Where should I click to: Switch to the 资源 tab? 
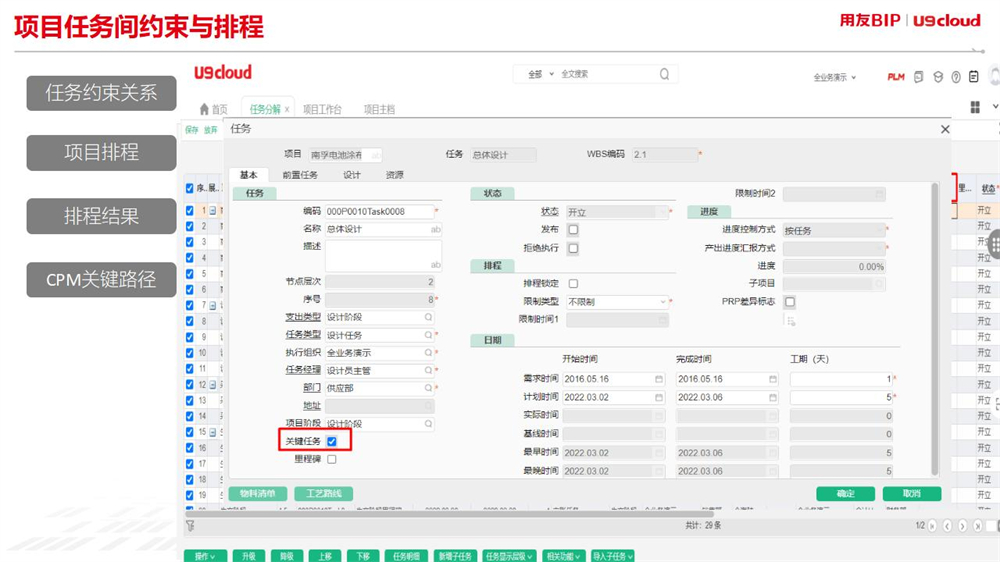[x=394, y=175]
